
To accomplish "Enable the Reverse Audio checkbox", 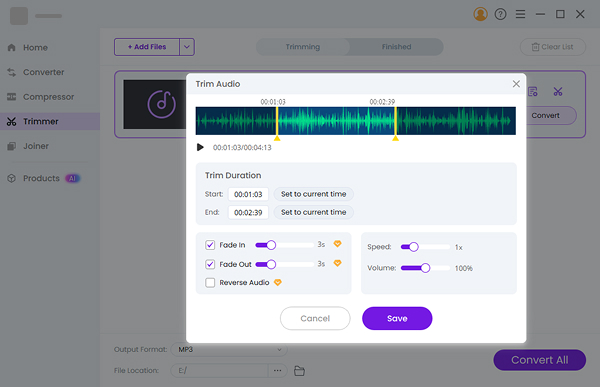I will [x=210, y=282].
